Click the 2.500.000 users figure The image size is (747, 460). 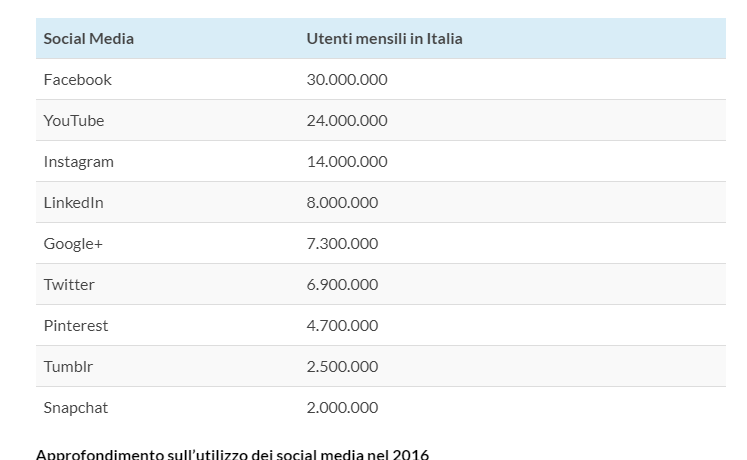pos(342,367)
